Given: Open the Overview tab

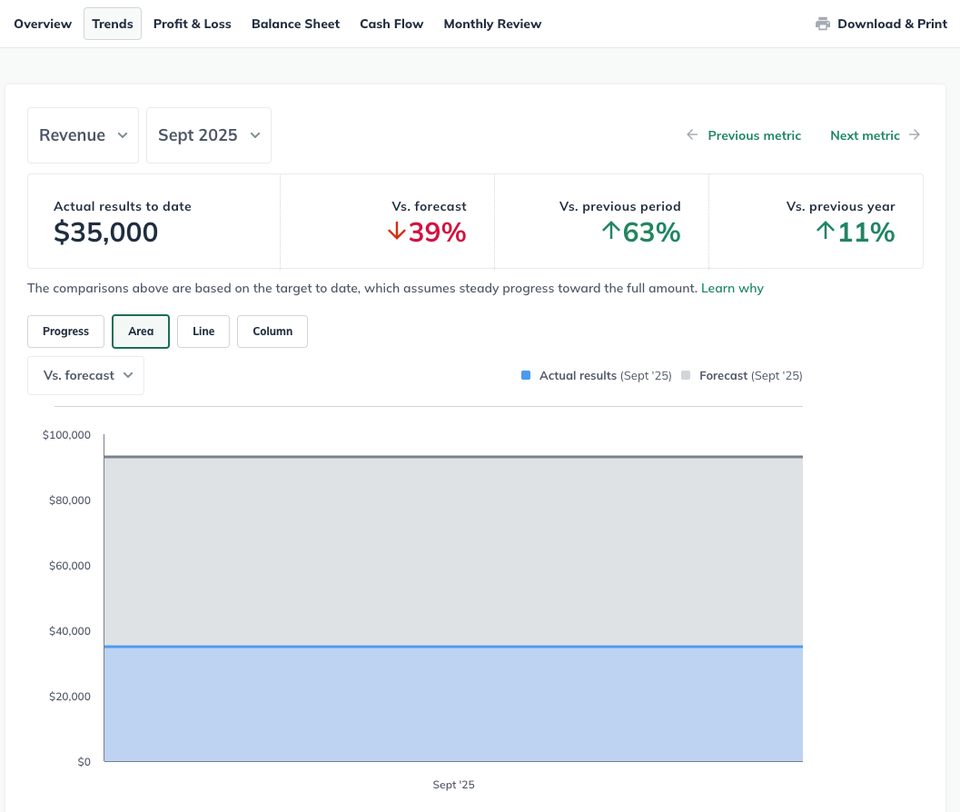Looking at the screenshot, I should click(x=42, y=24).
